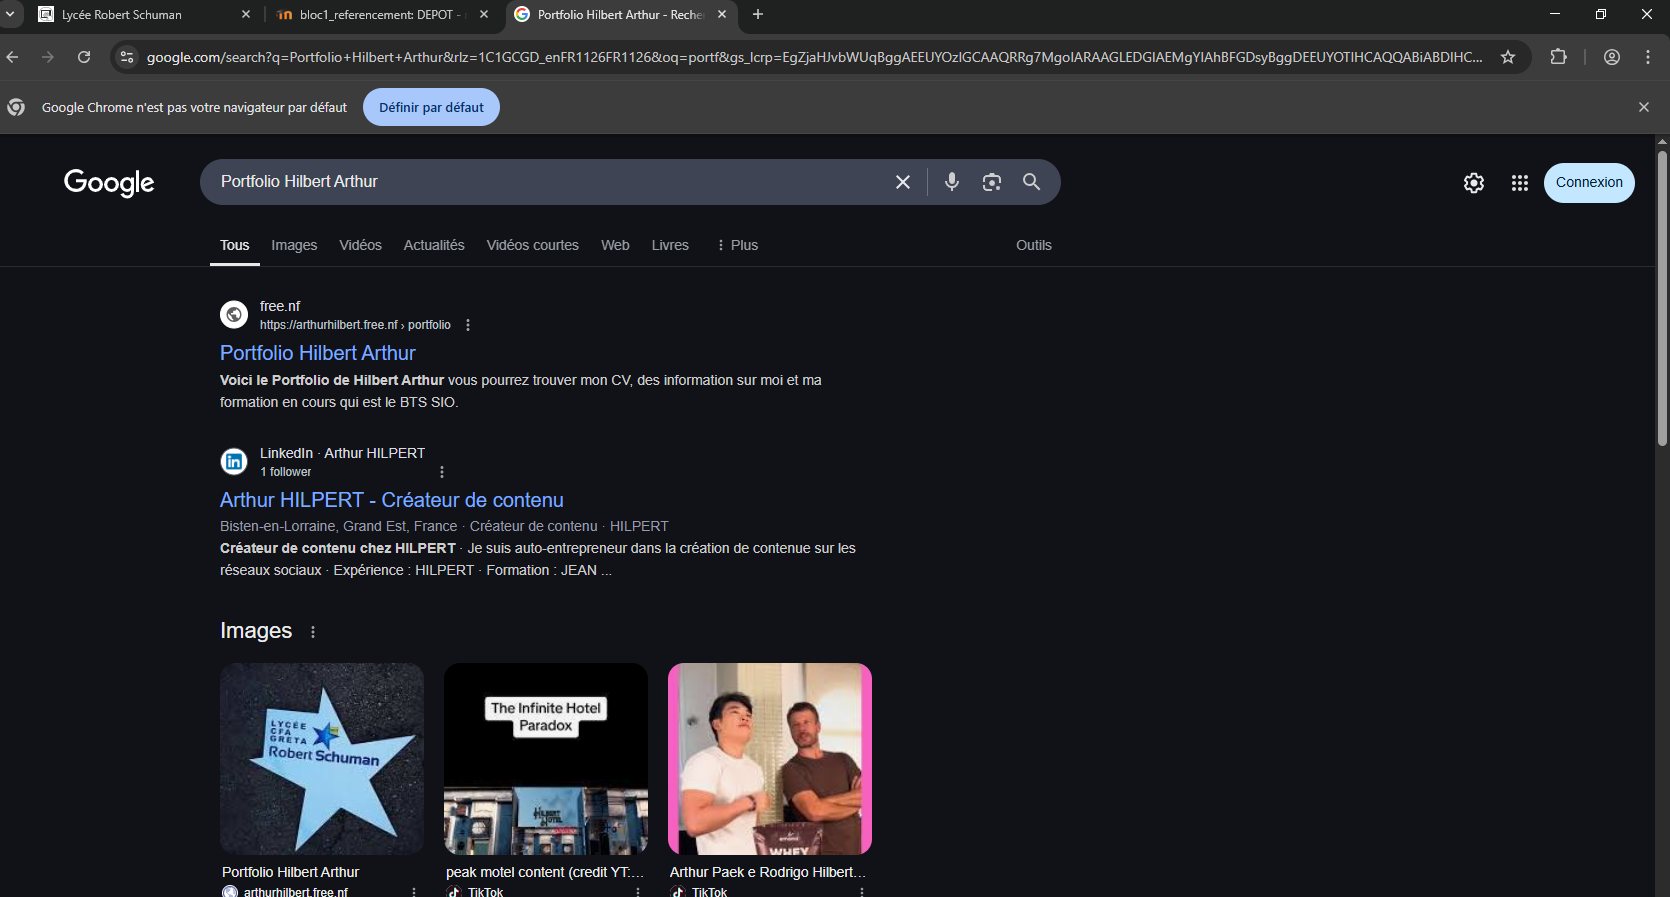Screen dimensions: 1670x897
Task: Click the Définir par défaut button
Action: 431,107
